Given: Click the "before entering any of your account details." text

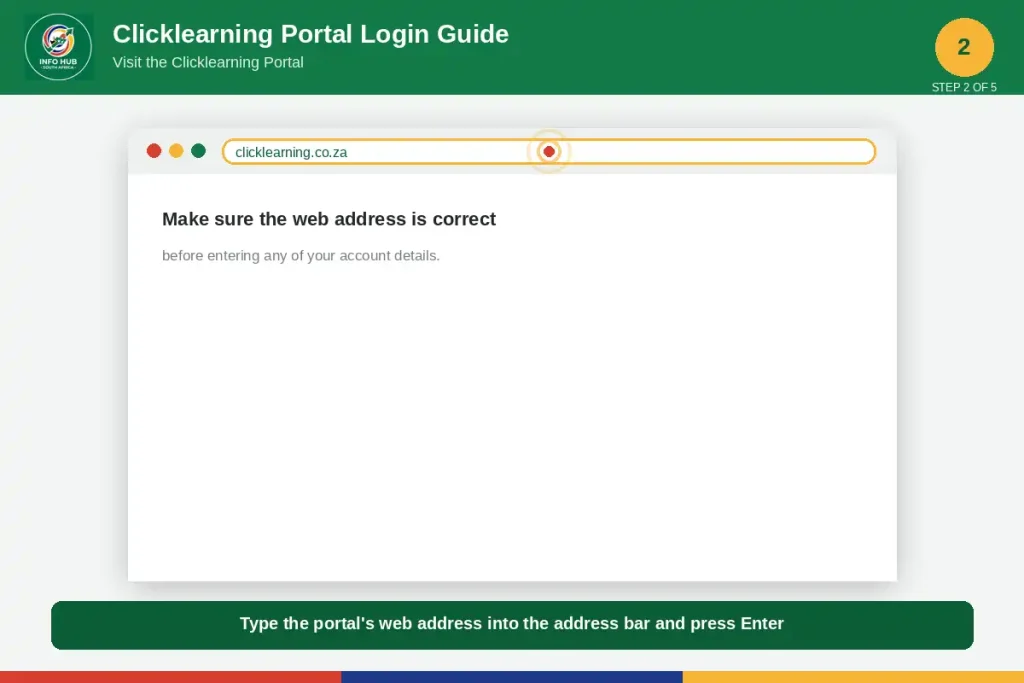Looking at the screenshot, I should tap(301, 255).
